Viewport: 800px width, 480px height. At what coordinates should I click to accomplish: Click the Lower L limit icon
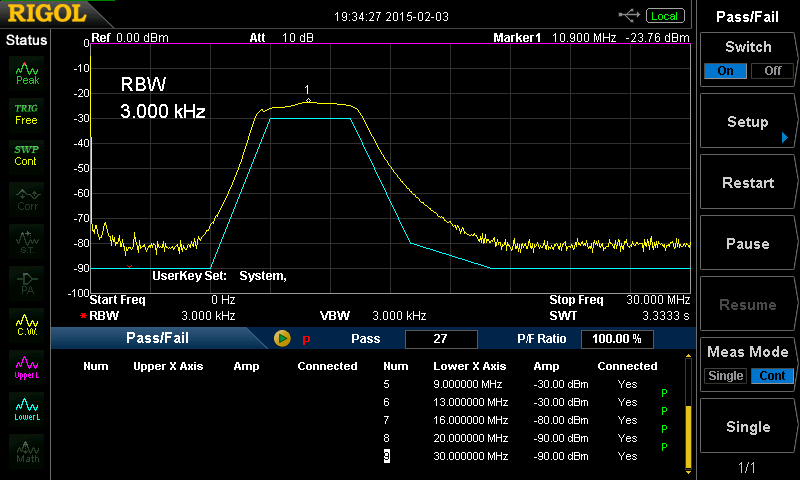[27, 410]
